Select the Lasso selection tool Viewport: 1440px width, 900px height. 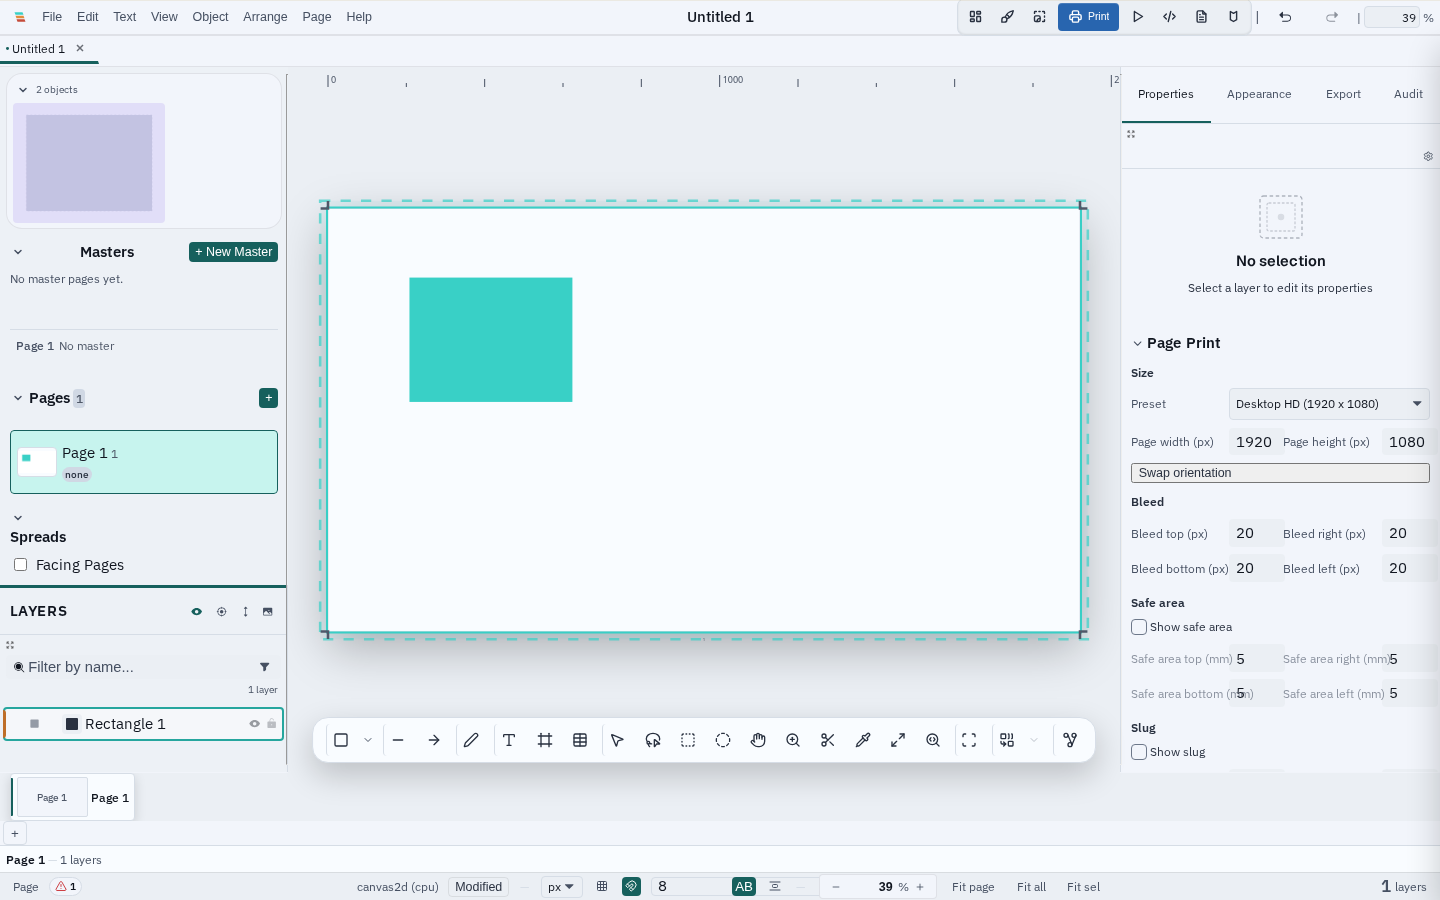click(653, 740)
